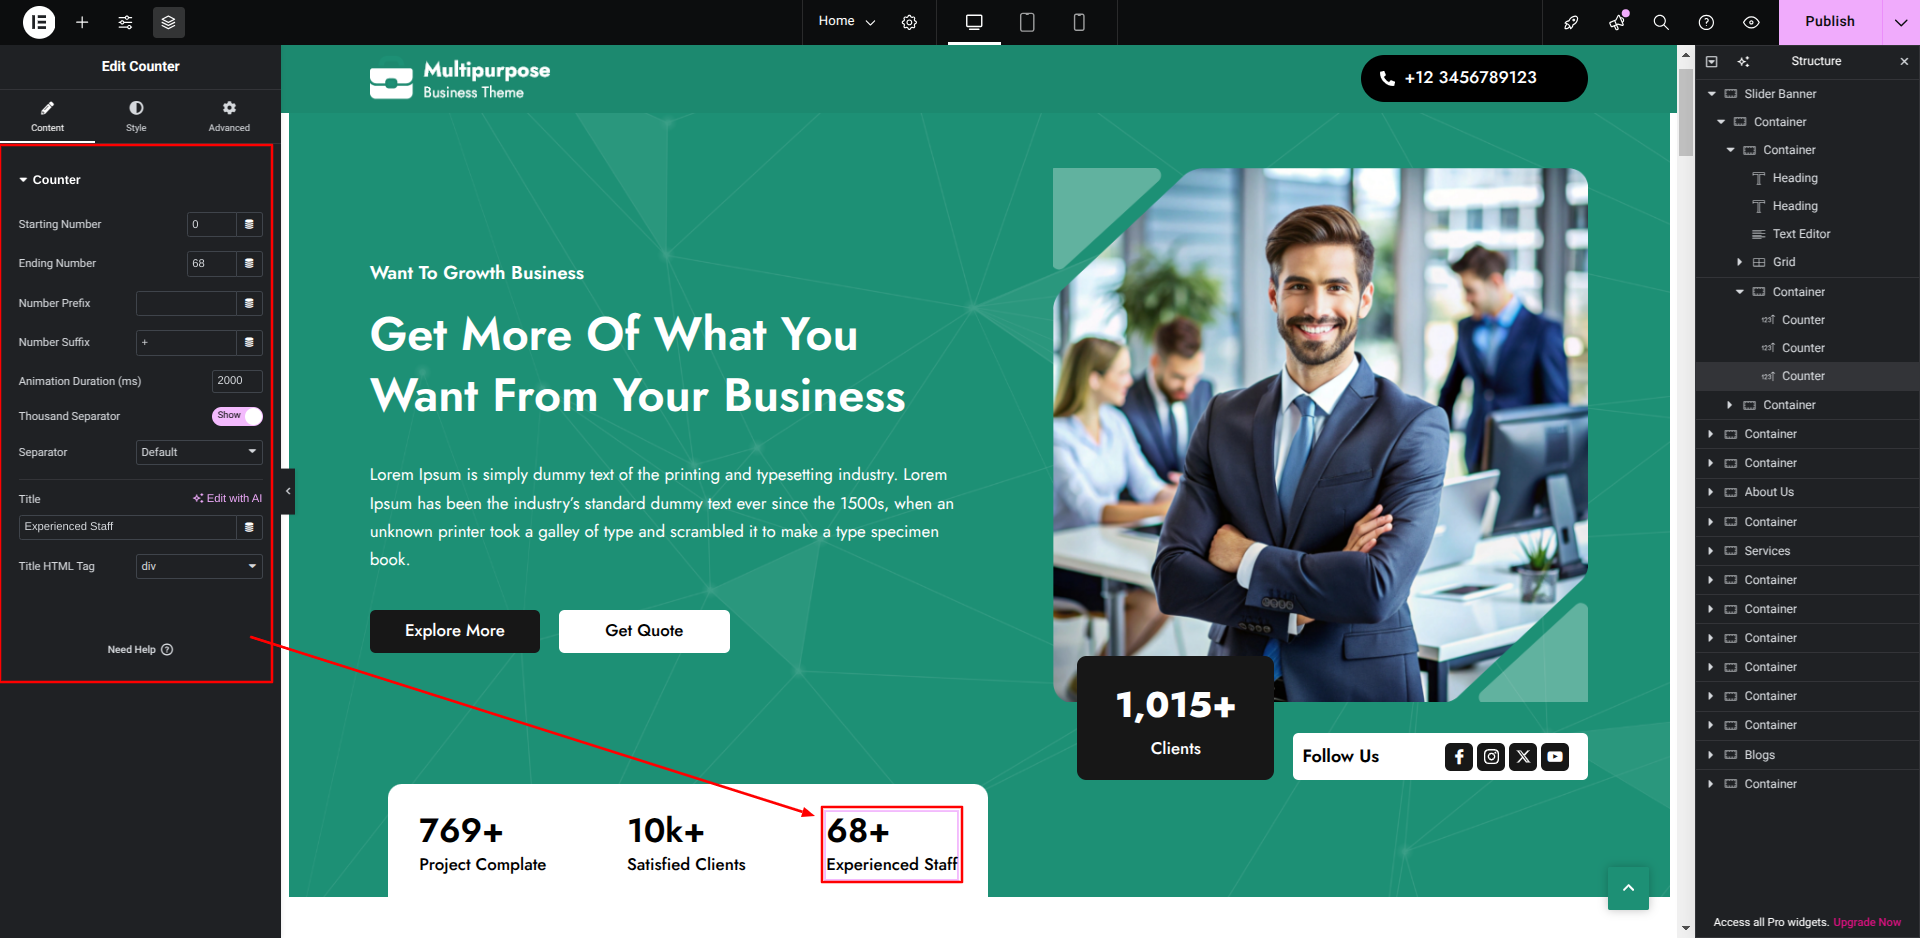Open the X social icon

coord(1523,757)
